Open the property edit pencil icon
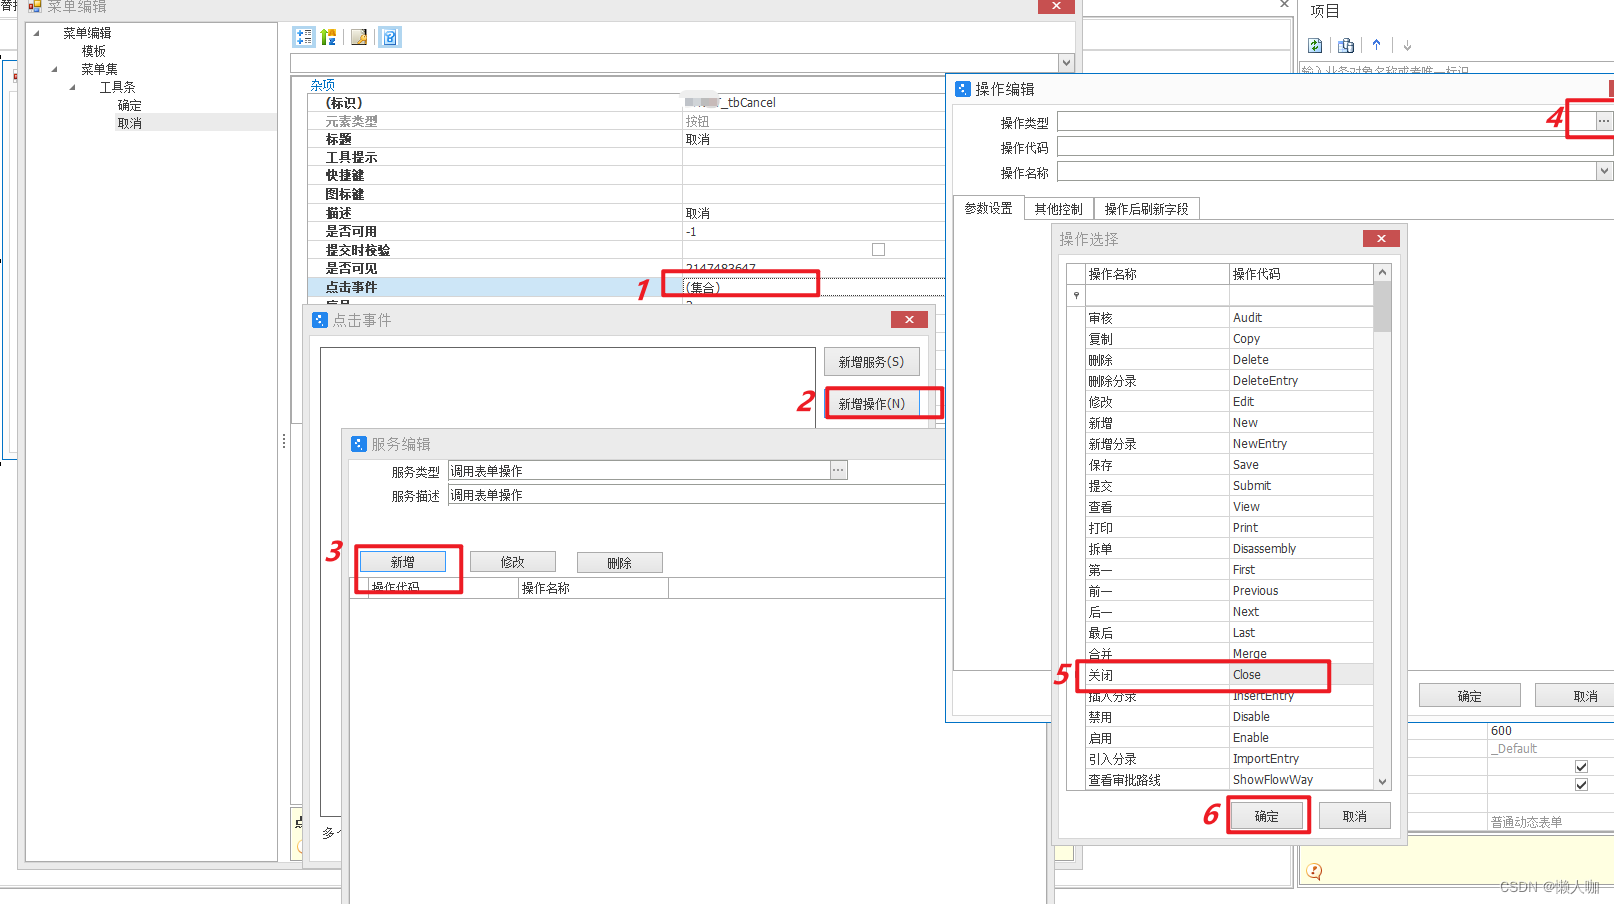 [x=359, y=37]
